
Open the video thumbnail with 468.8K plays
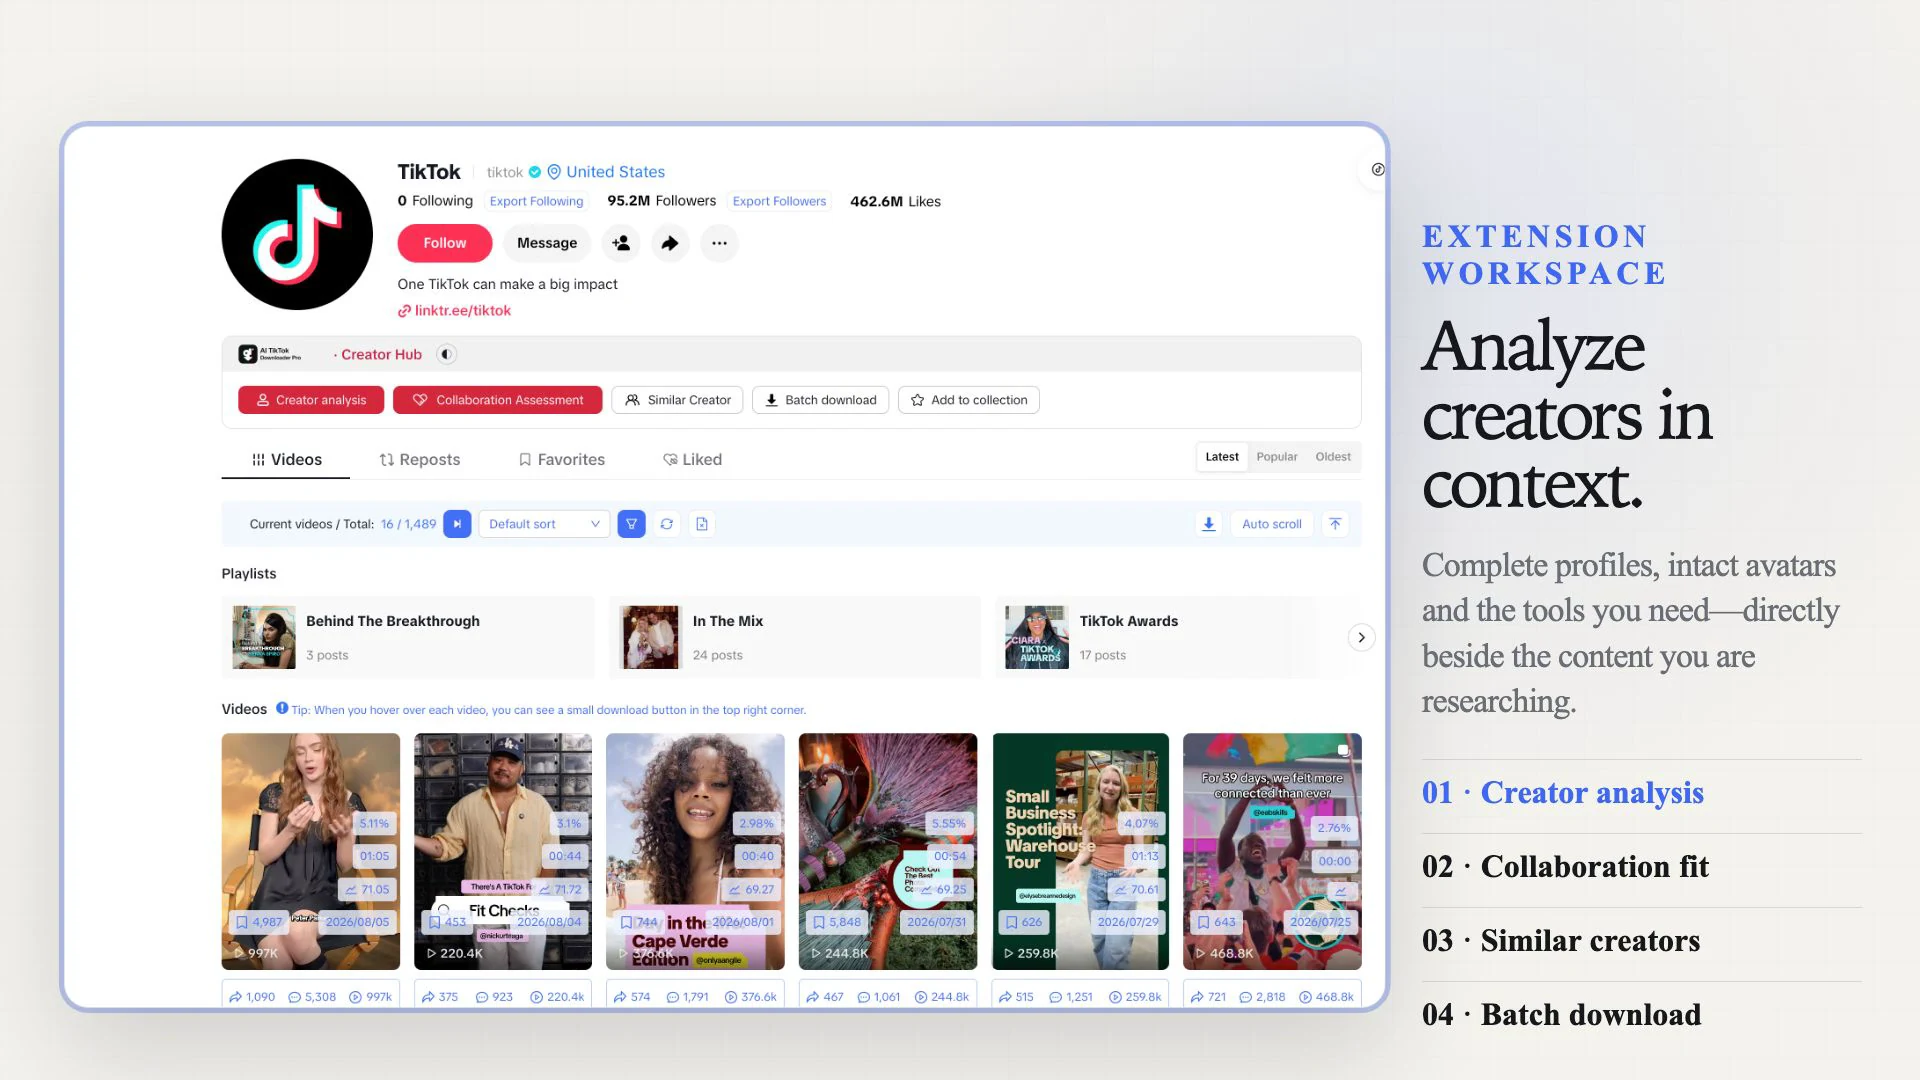click(1272, 852)
